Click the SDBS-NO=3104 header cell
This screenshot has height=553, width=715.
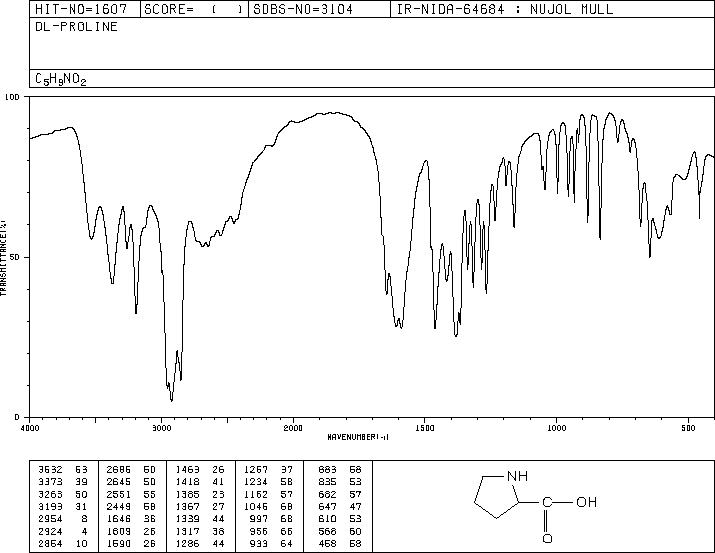(319, 9)
